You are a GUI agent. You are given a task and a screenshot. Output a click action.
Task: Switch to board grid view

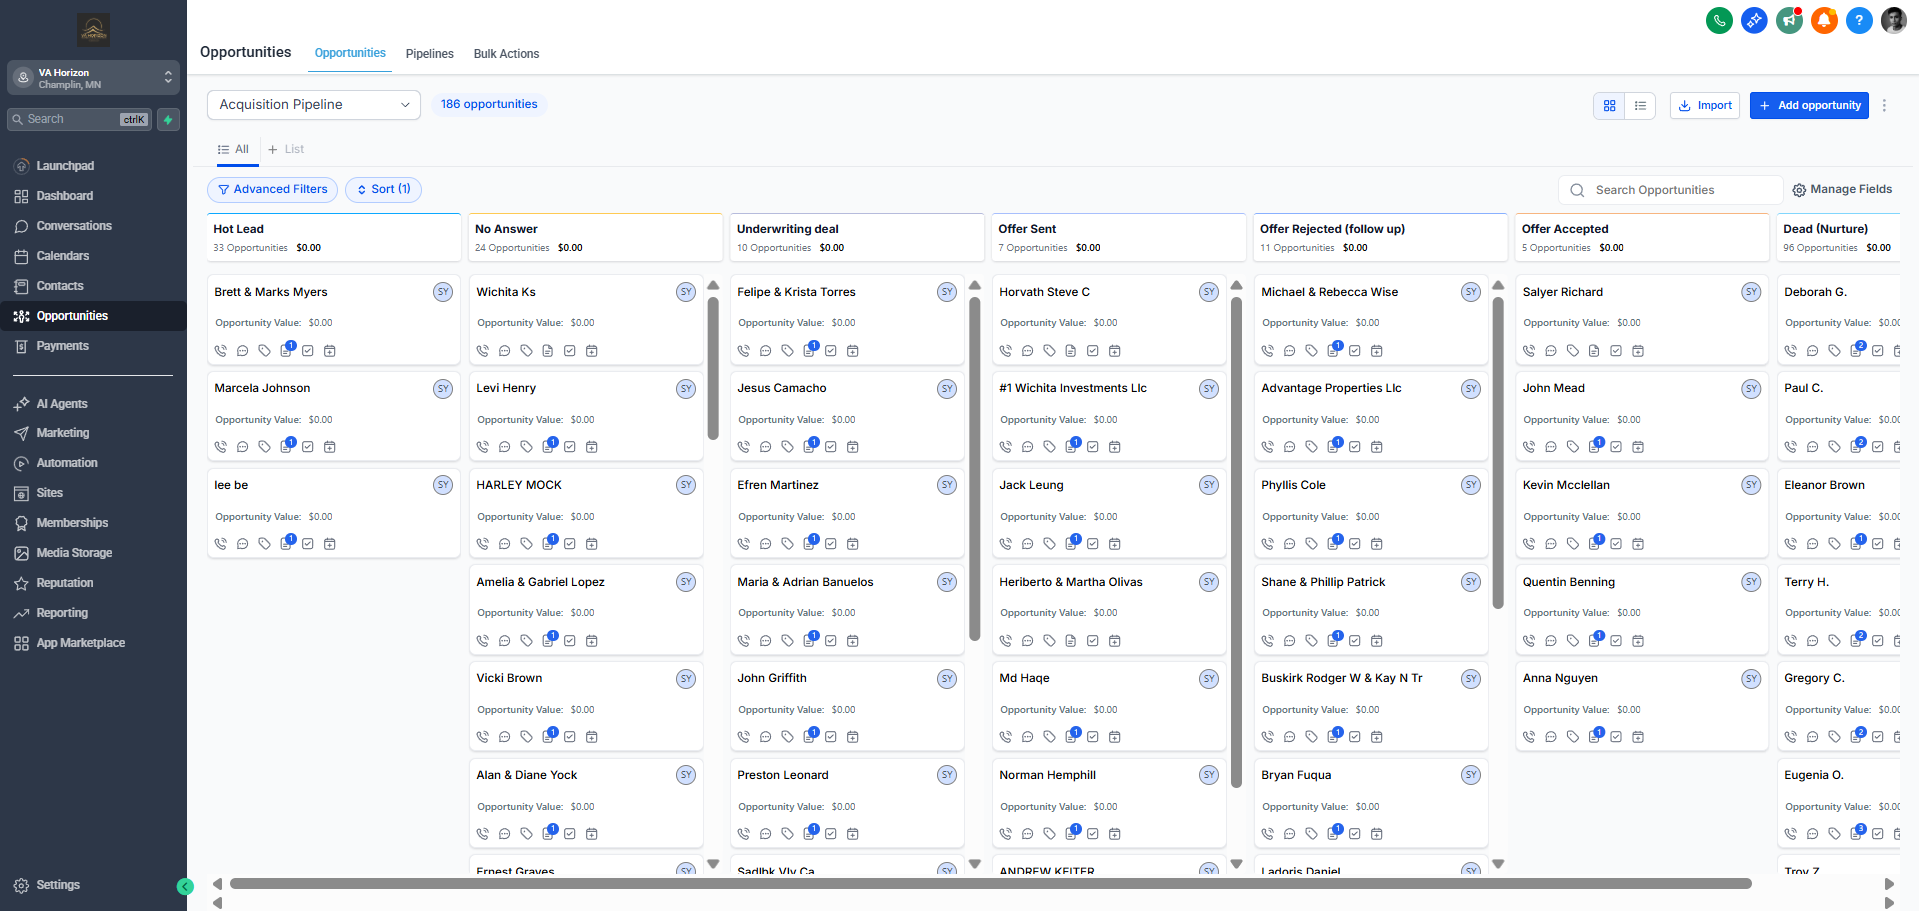point(1609,105)
